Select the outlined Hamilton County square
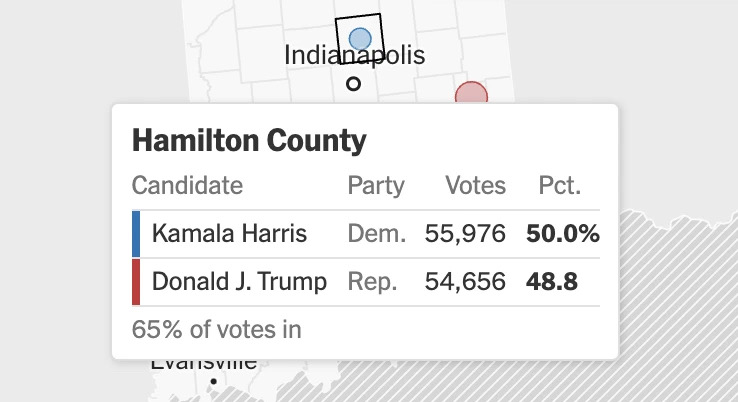Image resolution: width=738 pixels, height=402 pixels. click(x=360, y=39)
